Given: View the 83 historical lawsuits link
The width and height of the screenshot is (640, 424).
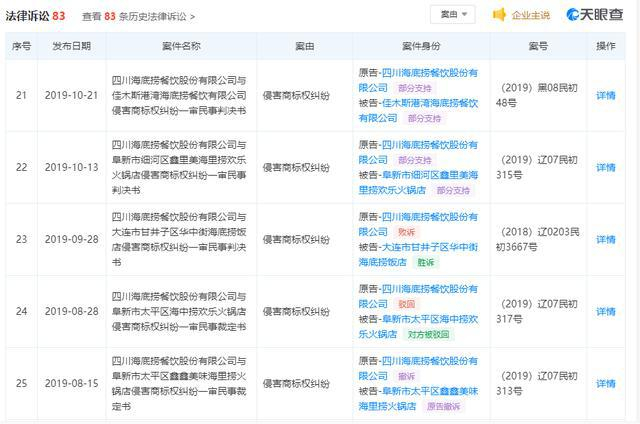Looking at the screenshot, I should coord(138,16).
